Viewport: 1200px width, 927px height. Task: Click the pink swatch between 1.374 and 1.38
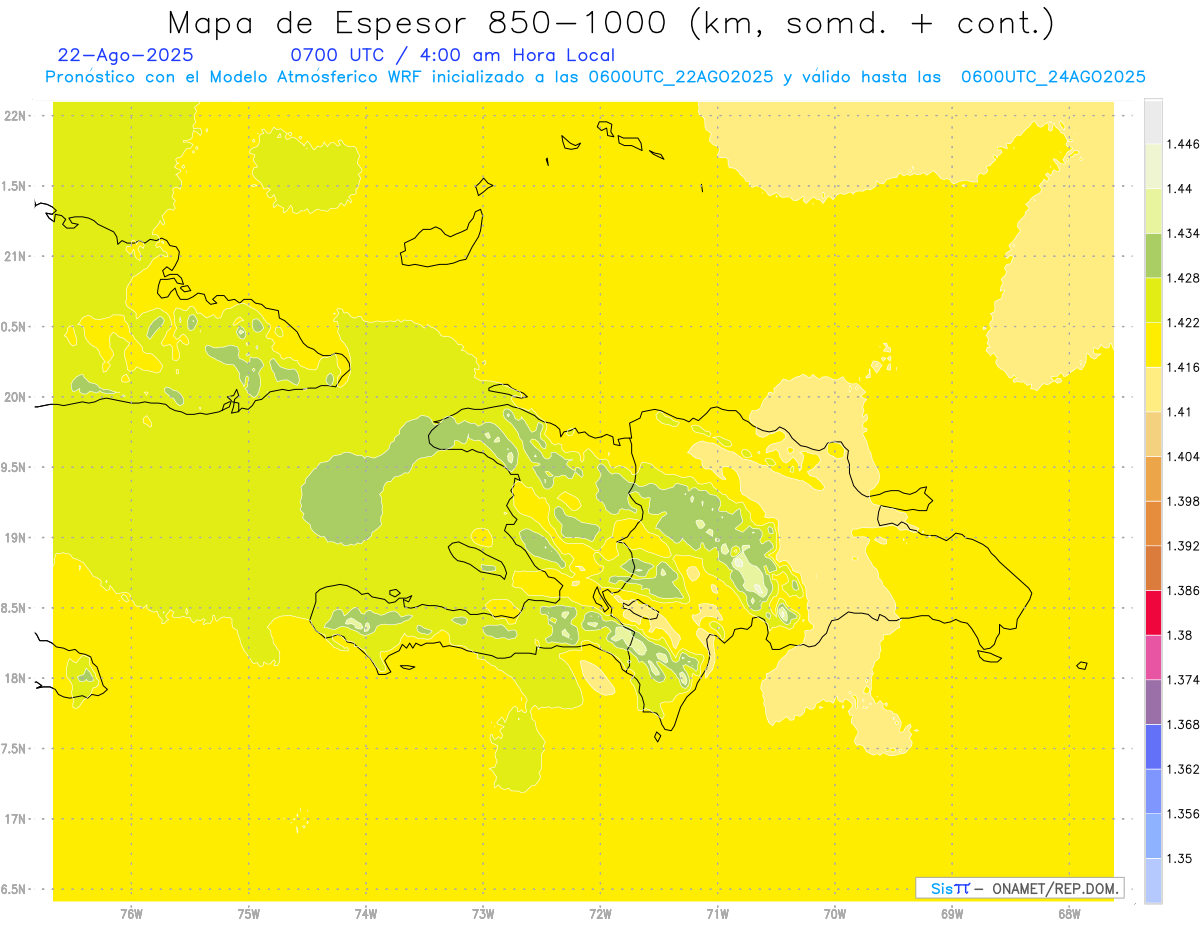point(1153,657)
